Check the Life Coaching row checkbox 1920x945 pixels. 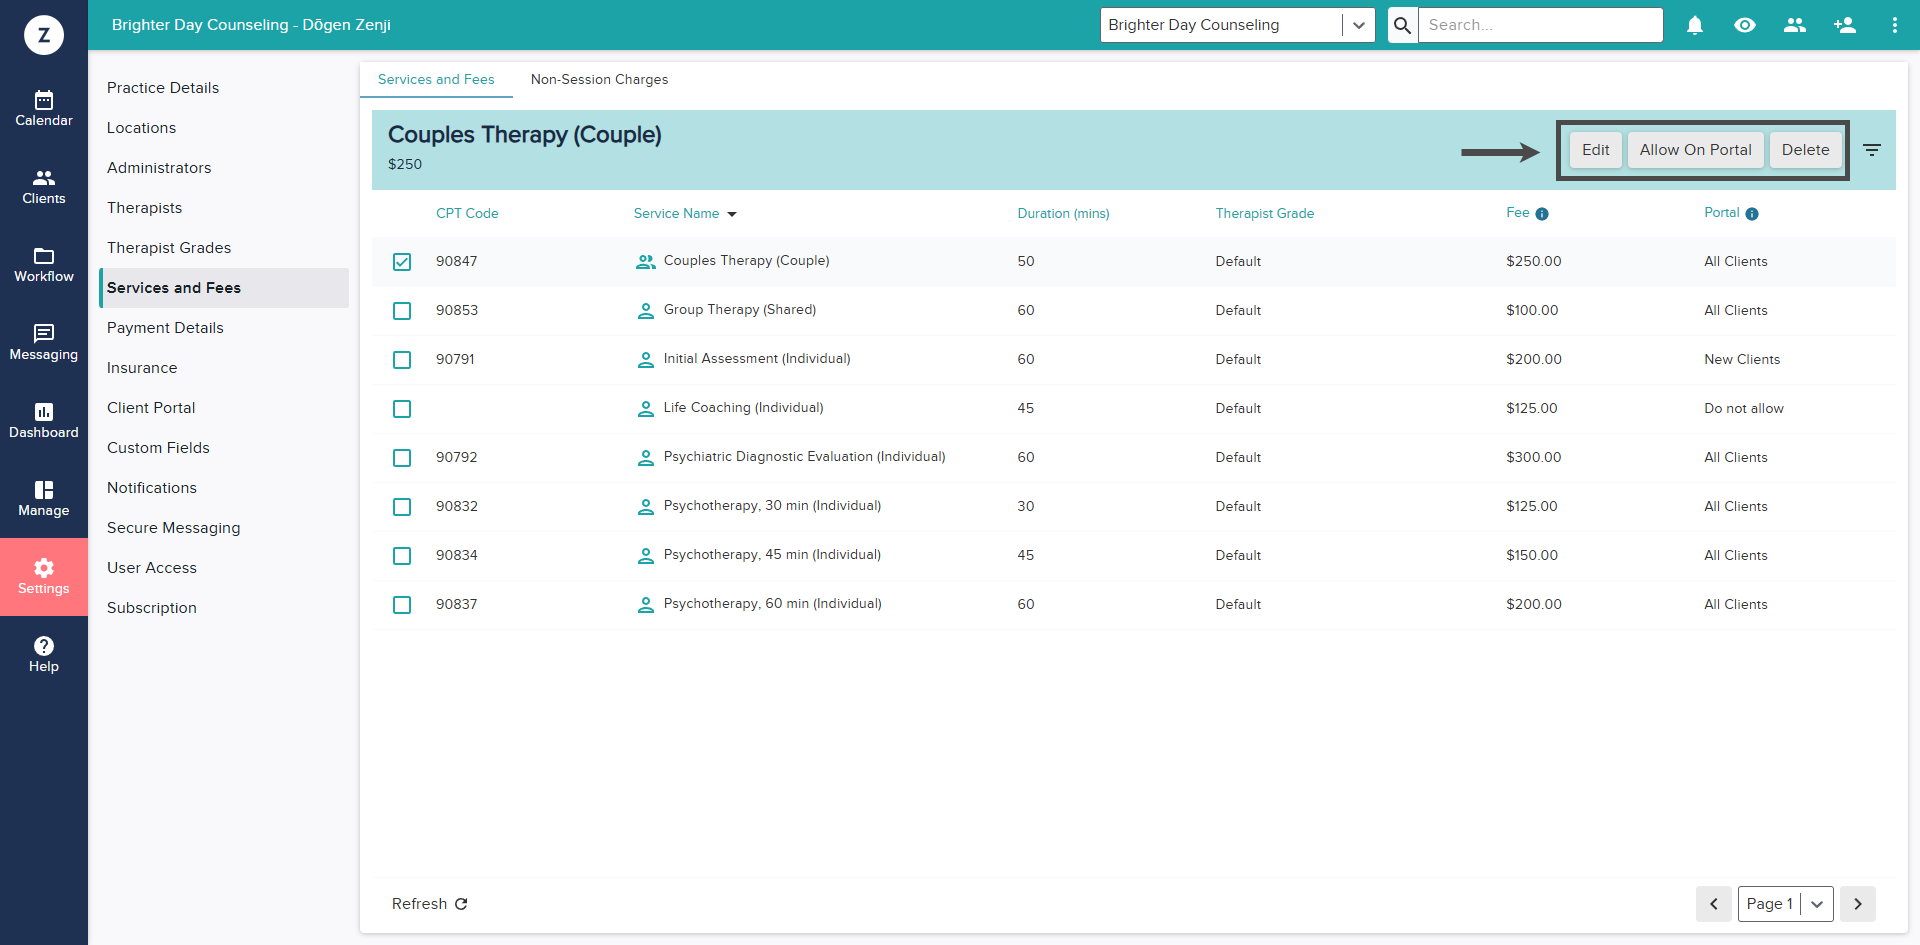tap(402, 409)
